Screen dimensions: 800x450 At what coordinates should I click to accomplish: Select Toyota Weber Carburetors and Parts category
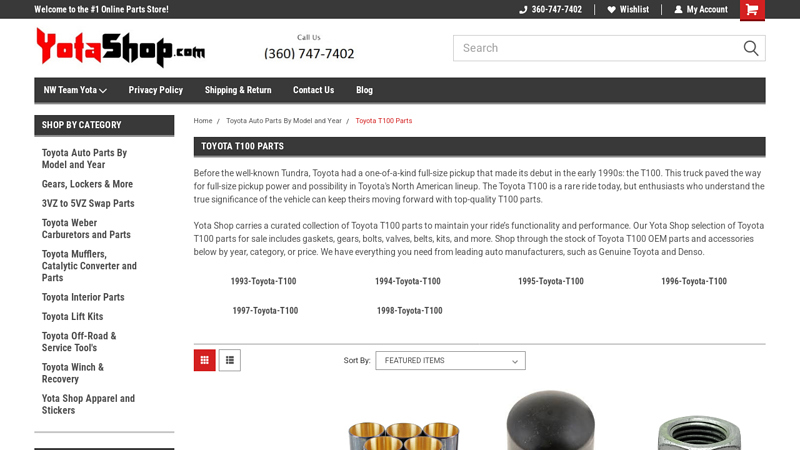coord(86,229)
